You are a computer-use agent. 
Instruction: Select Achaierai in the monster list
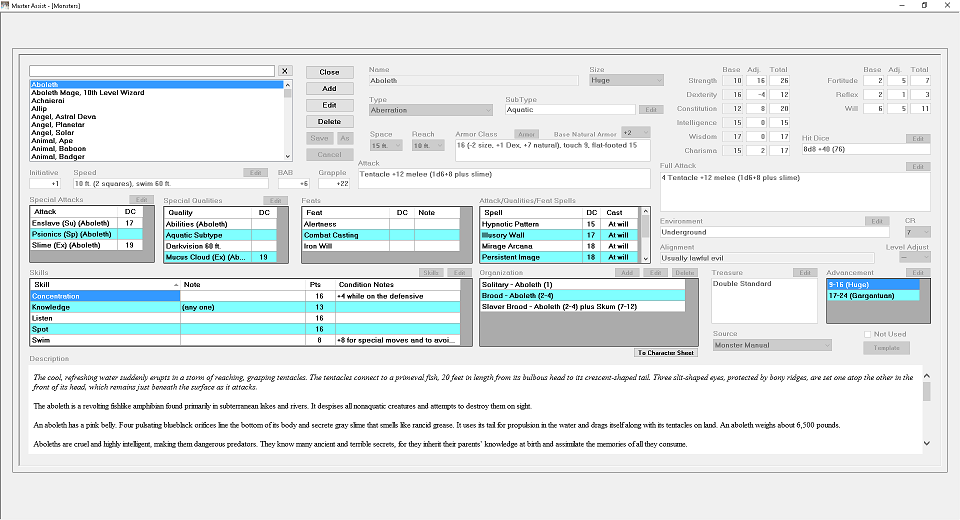(157, 100)
